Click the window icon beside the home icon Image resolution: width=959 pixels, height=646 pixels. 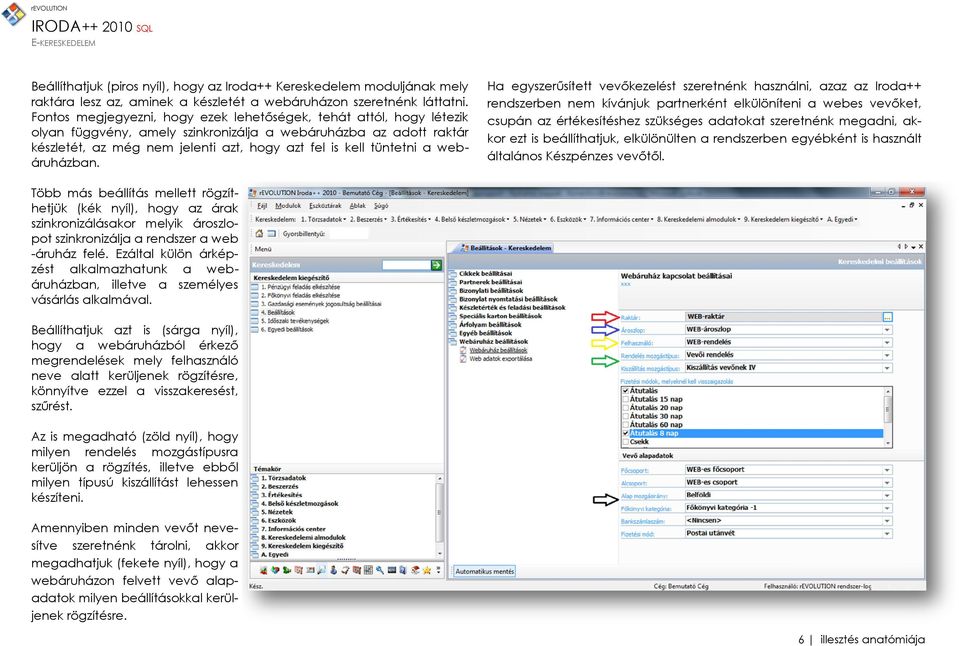(x=271, y=234)
